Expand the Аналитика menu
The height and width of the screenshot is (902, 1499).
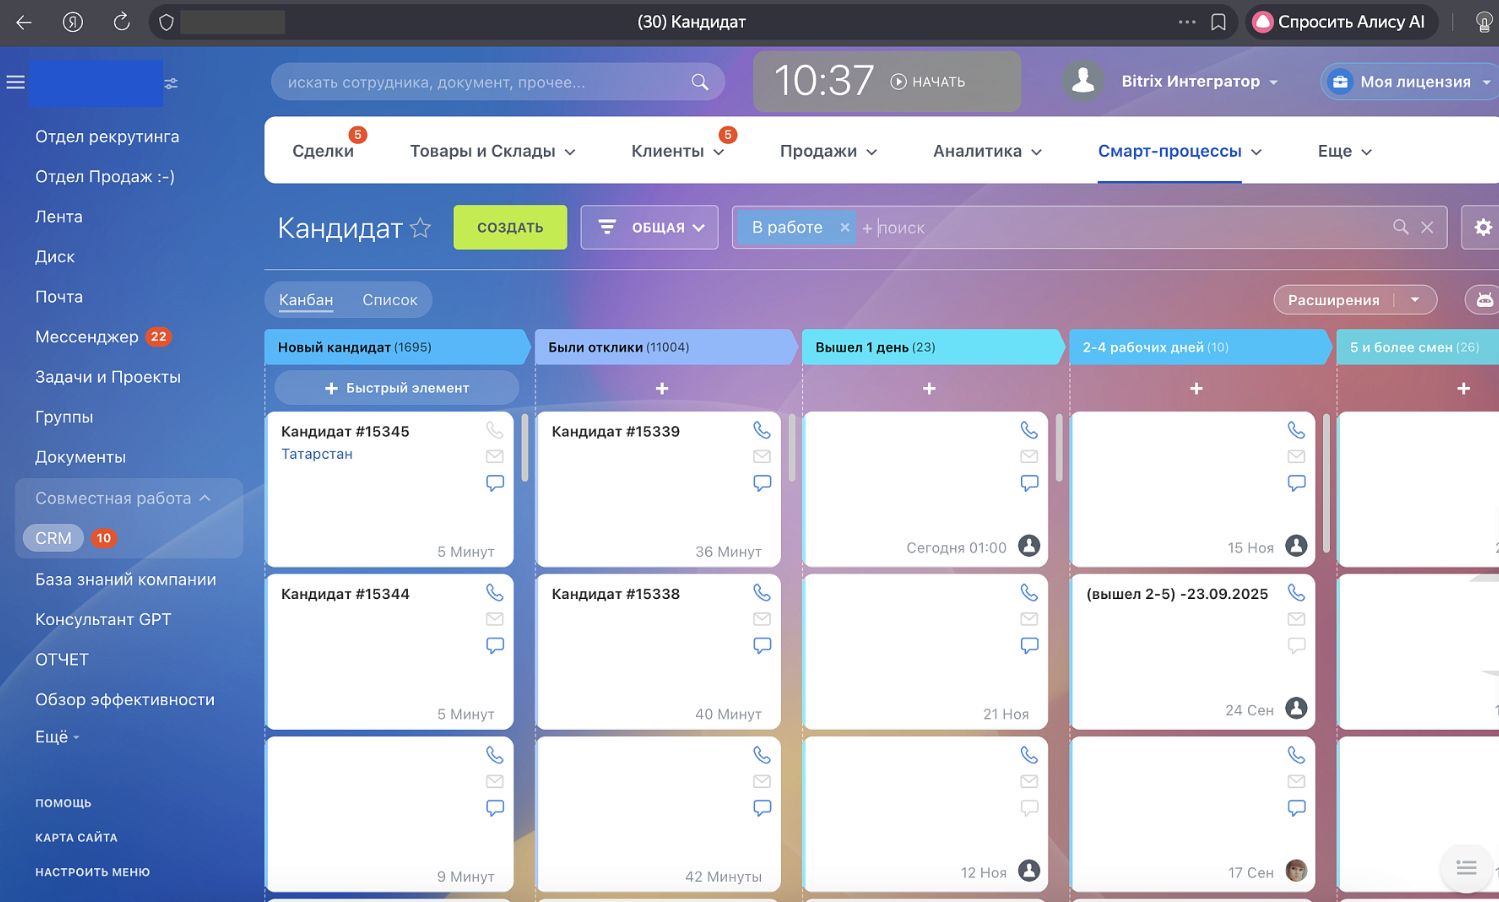coord(988,151)
